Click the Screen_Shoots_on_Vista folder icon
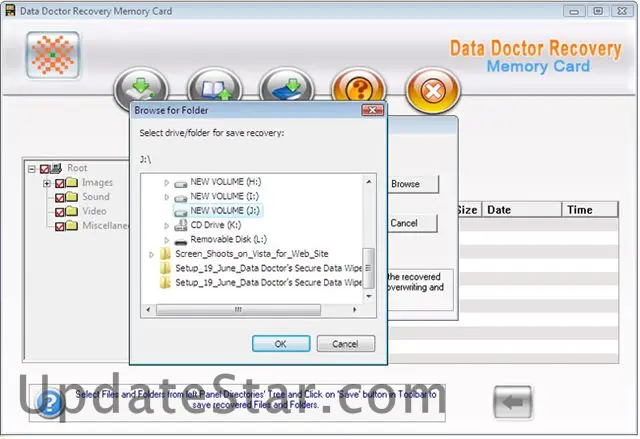 pos(165,254)
